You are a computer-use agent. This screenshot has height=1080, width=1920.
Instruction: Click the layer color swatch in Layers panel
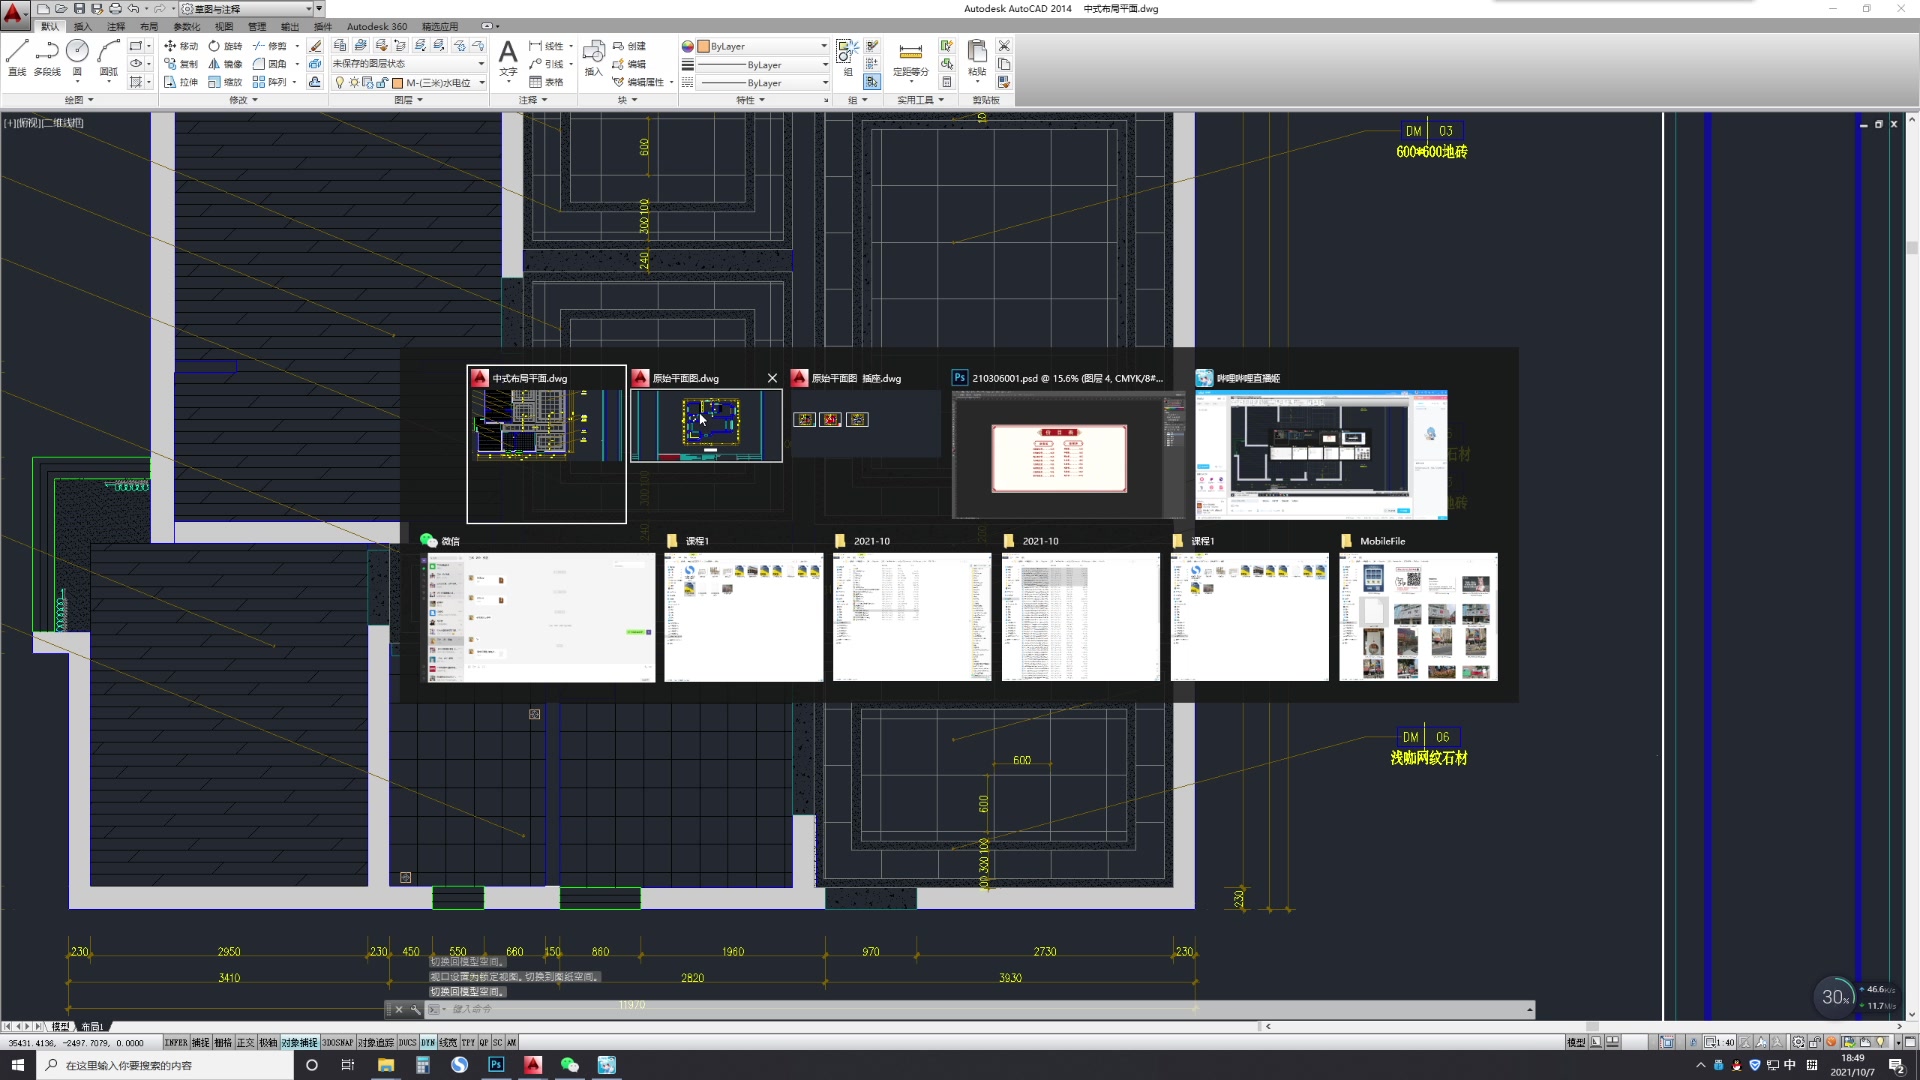tap(397, 83)
